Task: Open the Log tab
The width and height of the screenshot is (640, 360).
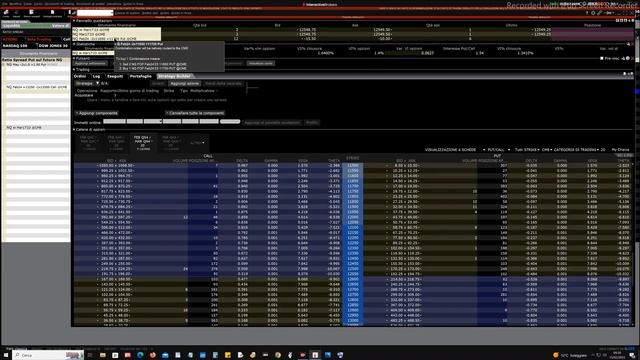Action: [96, 76]
